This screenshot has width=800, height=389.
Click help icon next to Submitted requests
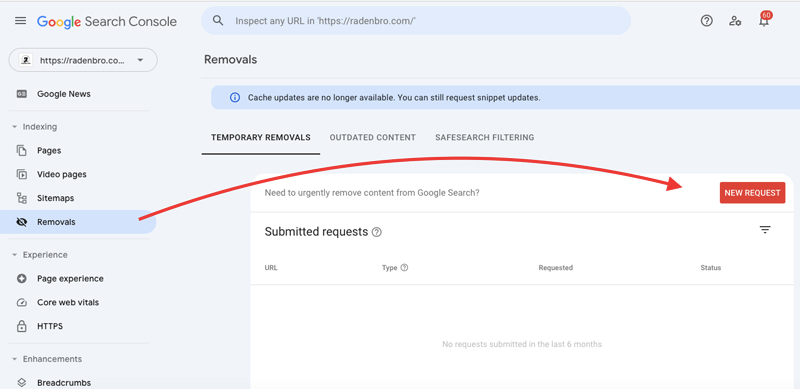pyautogui.click(x=377, y=232)
